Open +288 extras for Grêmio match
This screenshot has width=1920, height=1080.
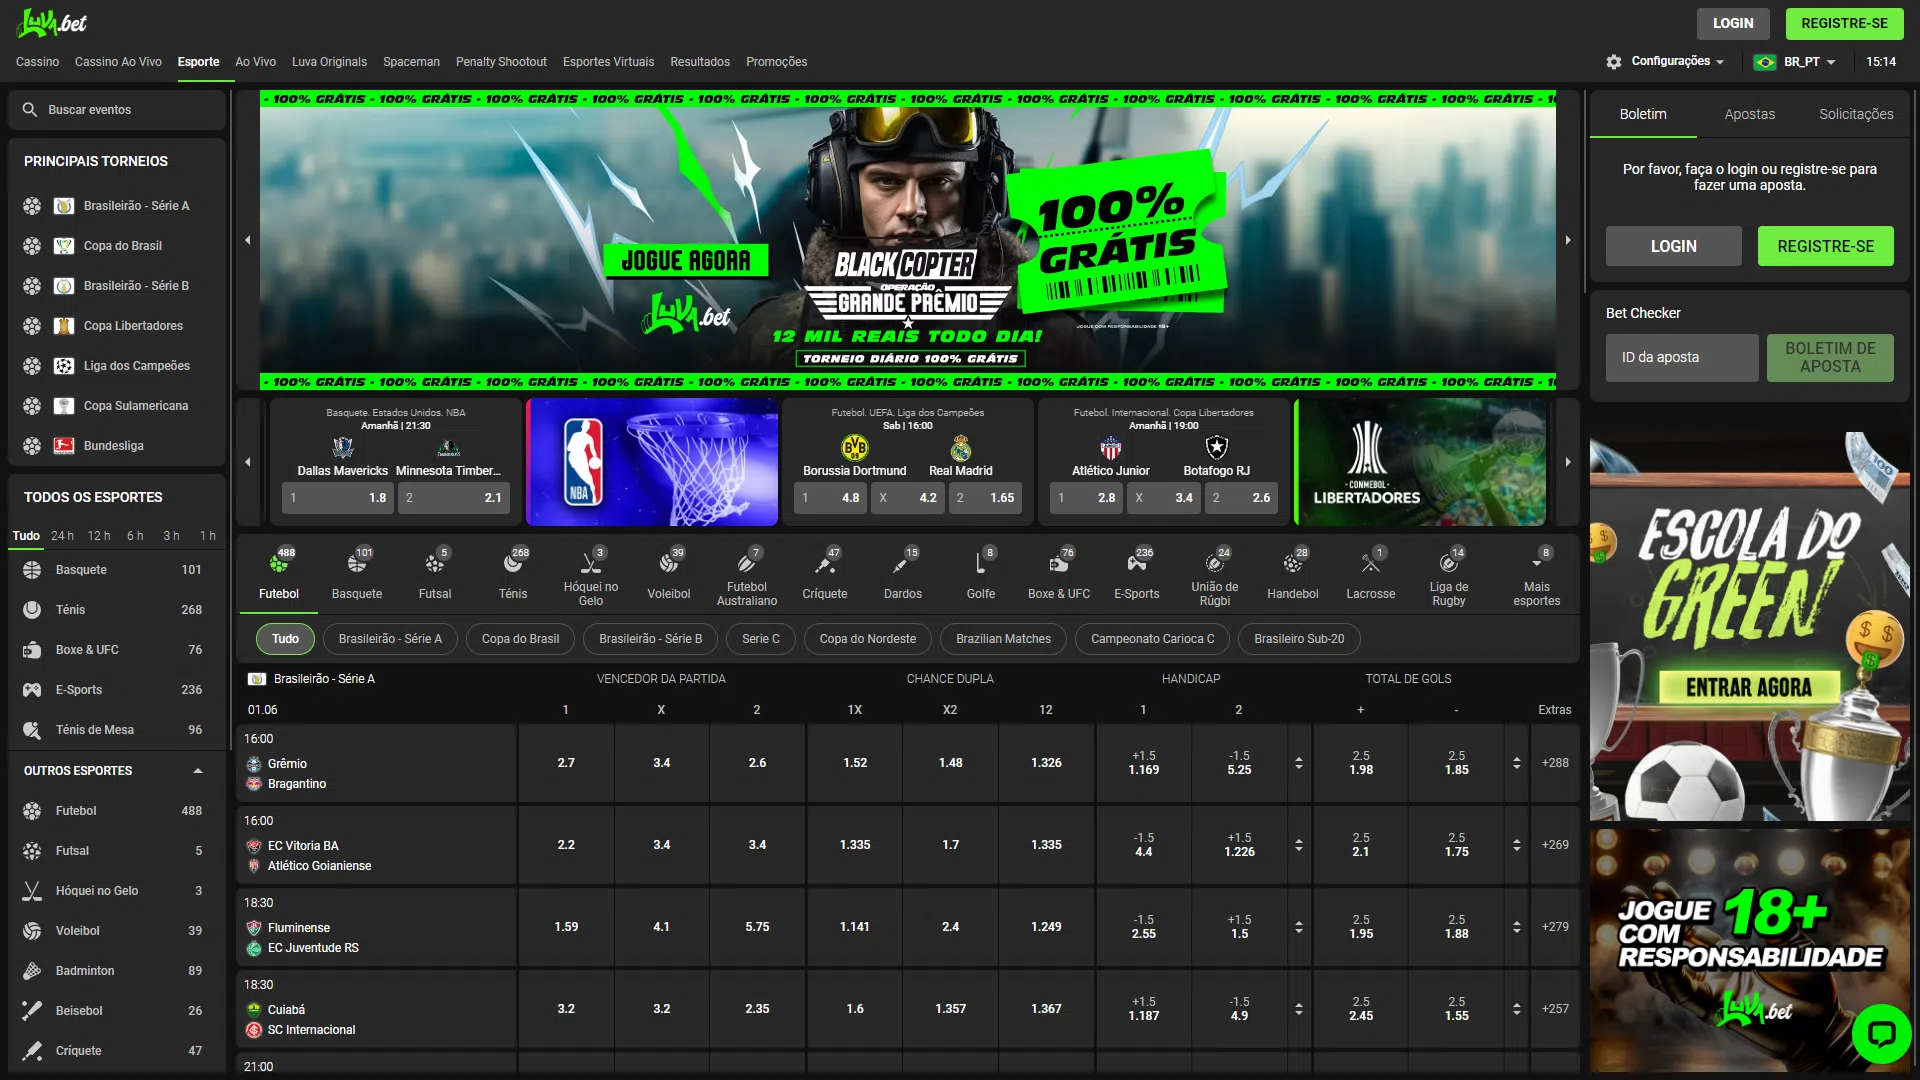pos(1555,763)
